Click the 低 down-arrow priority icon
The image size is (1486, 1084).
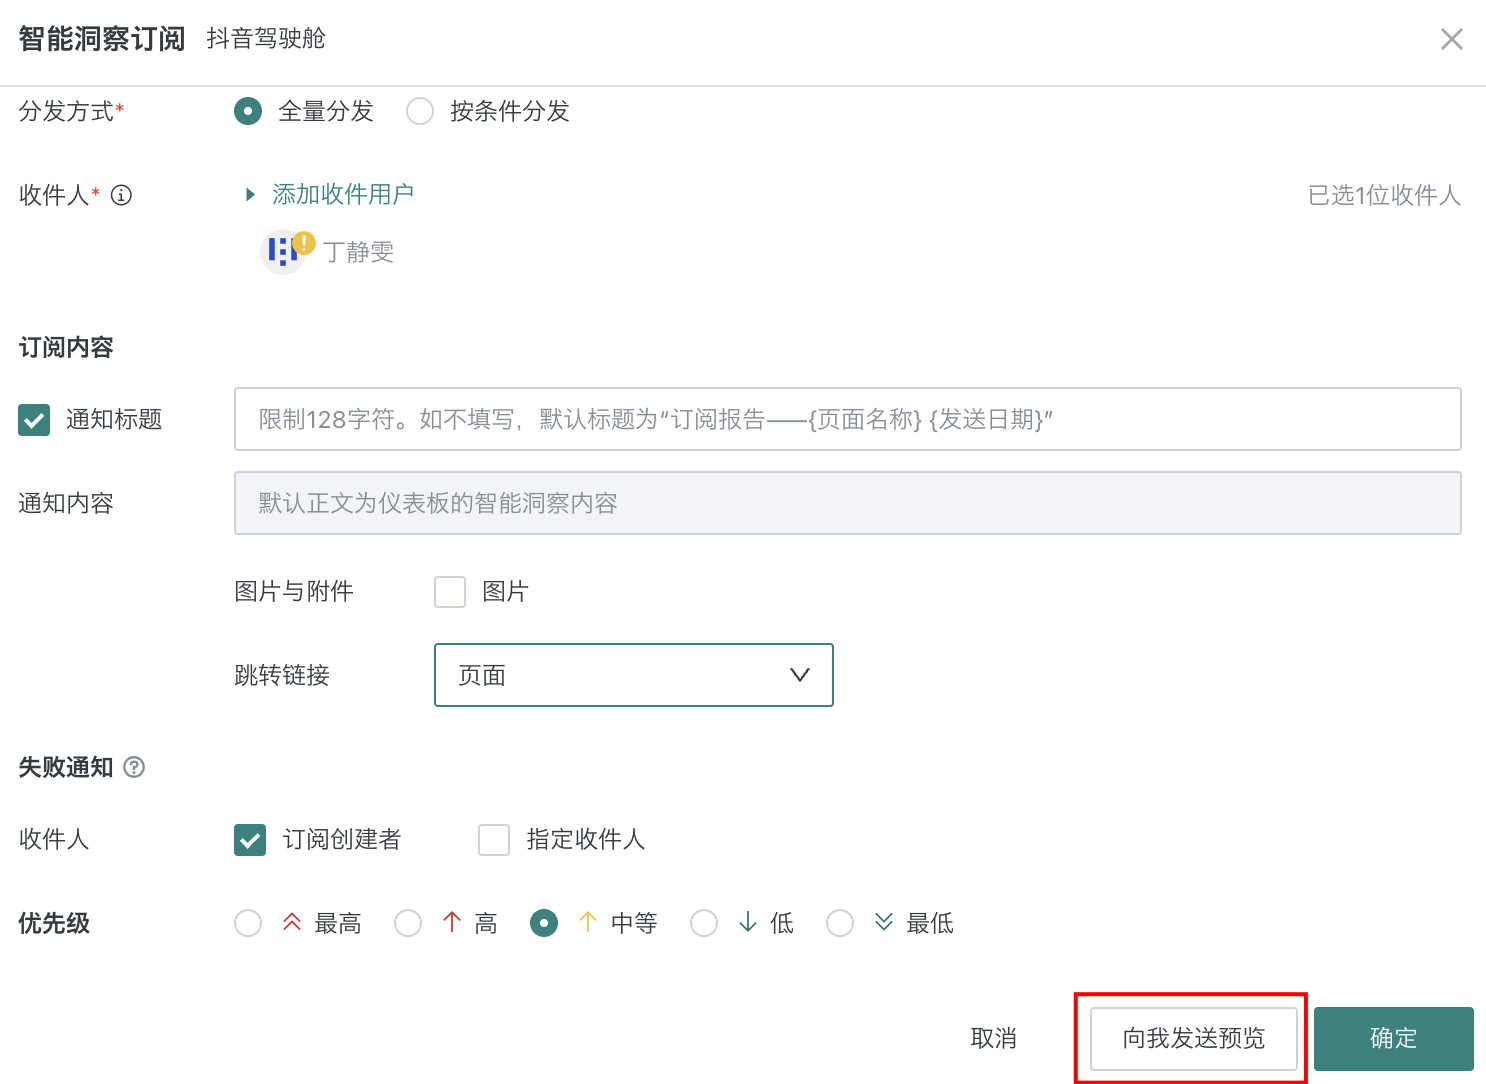point(748,922)
